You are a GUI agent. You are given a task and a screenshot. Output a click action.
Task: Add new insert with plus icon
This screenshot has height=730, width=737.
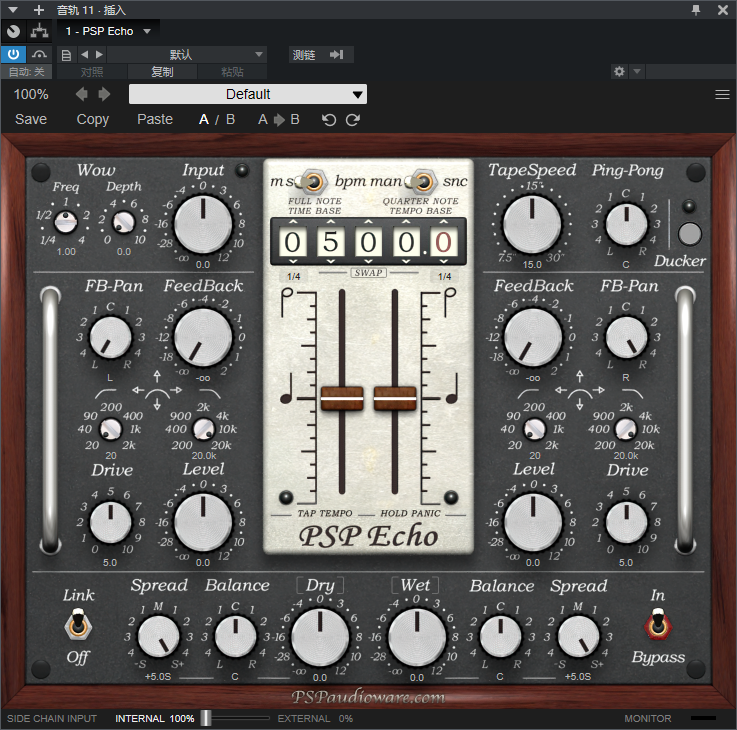point(39,10)
